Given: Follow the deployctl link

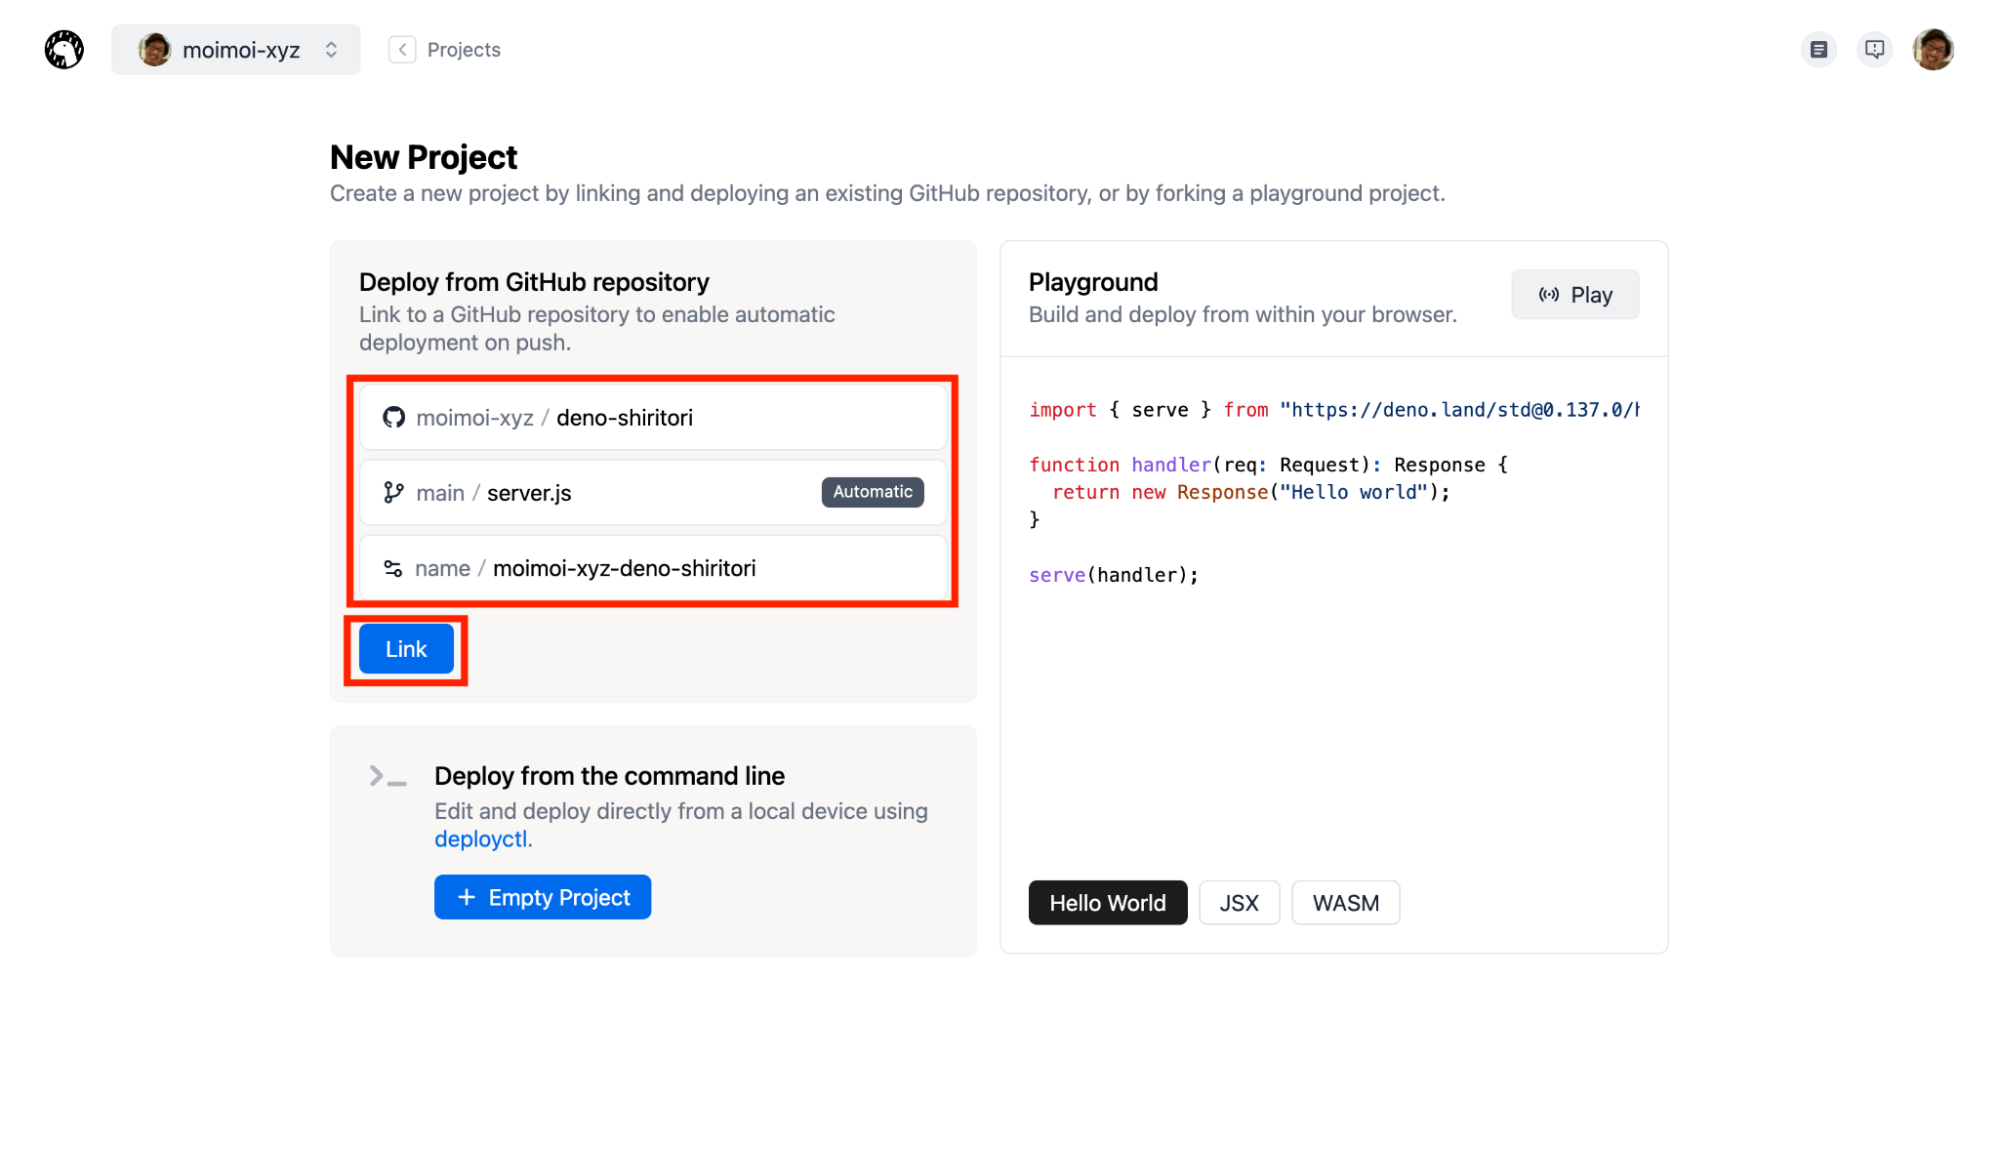Looking at the screenshot, I should [480, 839].
